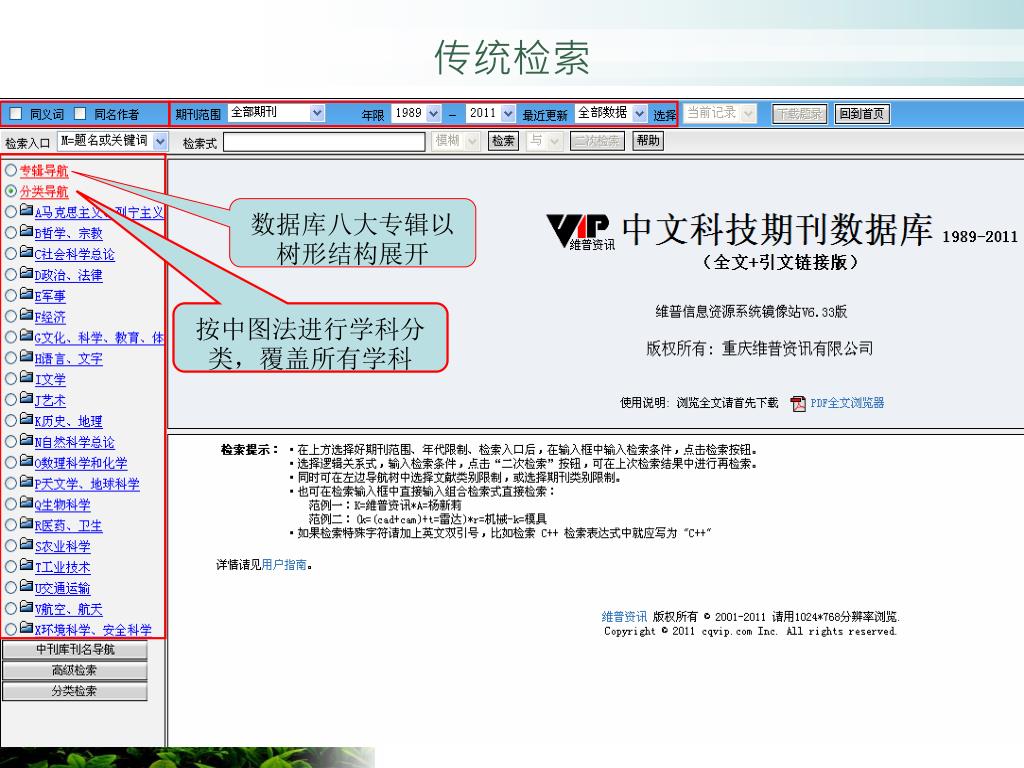The image size is (1024, 768).
Task: Open the T工业技术 category link
Action: pos(63,568)
